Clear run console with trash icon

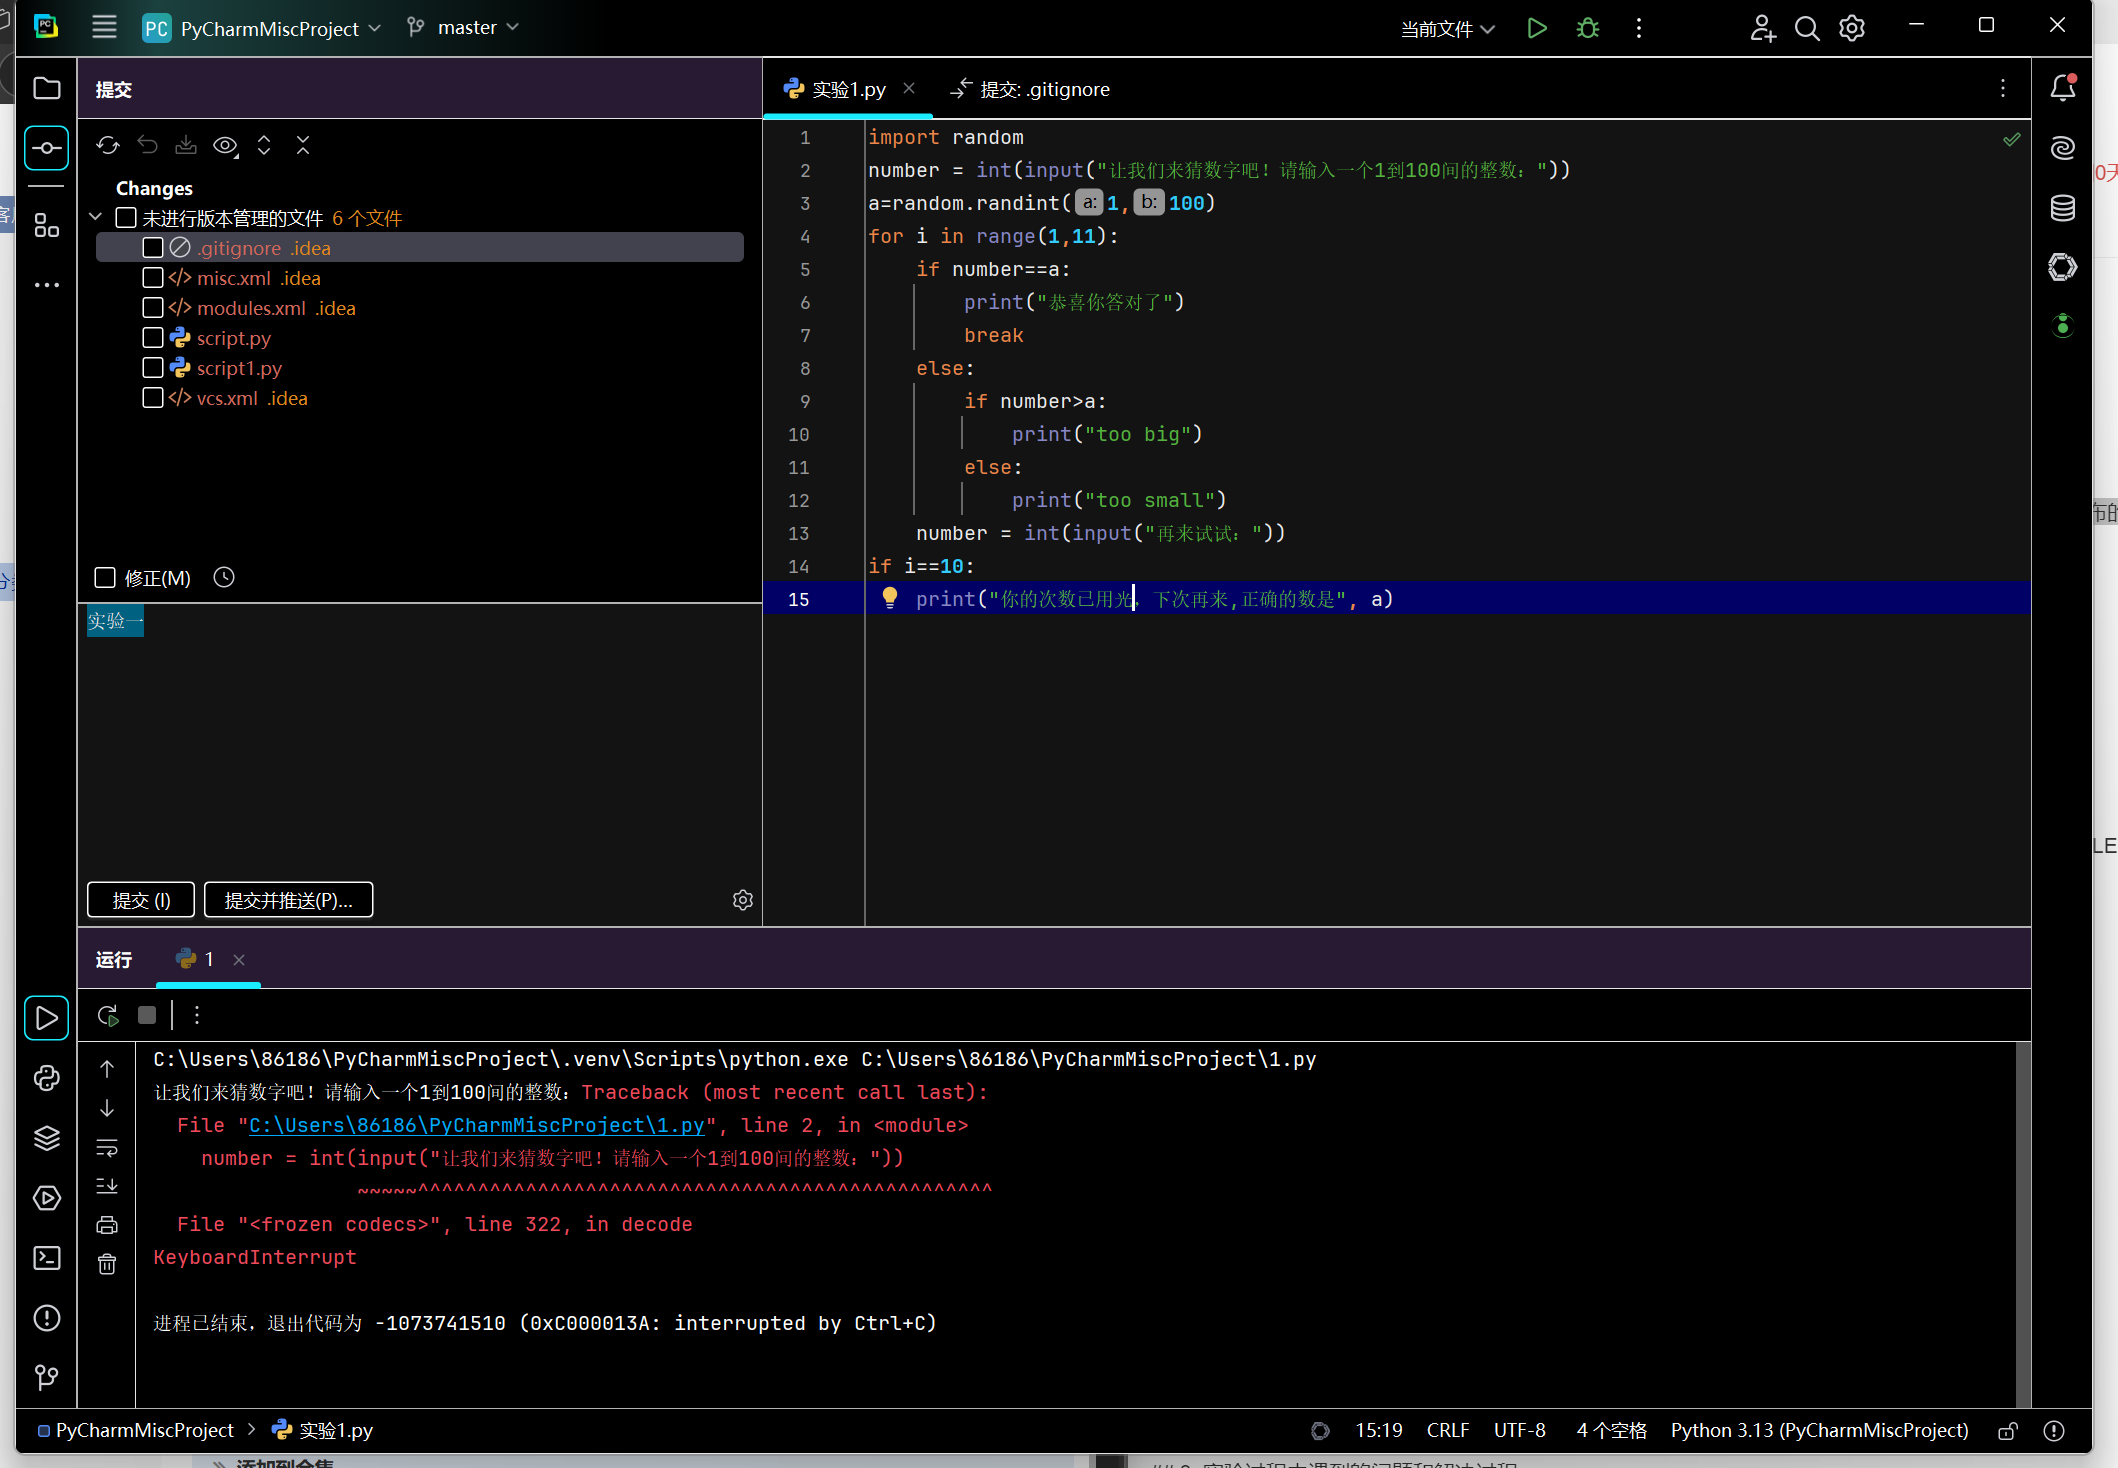click(107, 1265)
